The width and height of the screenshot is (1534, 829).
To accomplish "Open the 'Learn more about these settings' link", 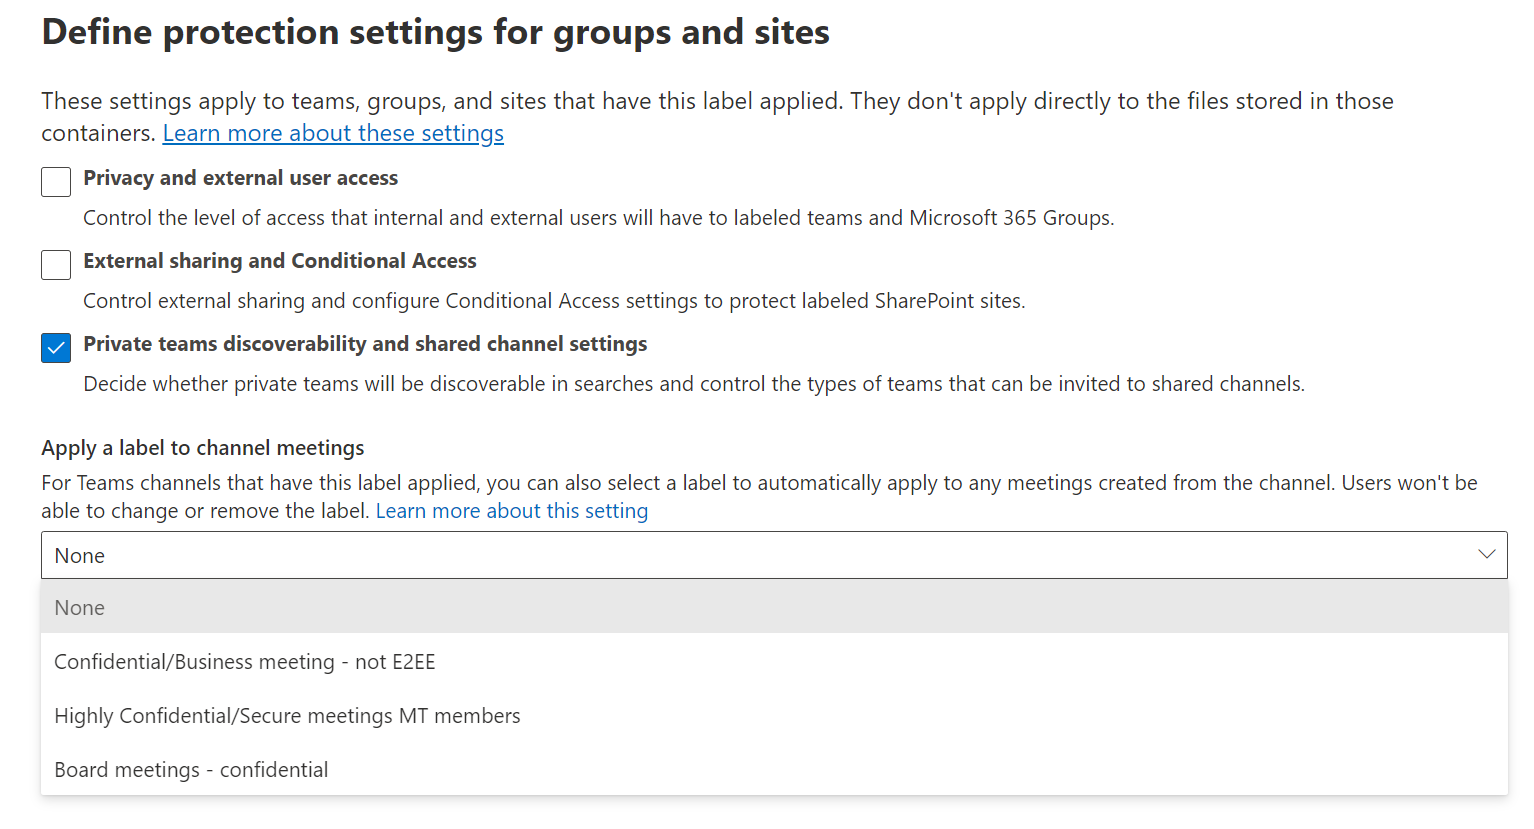I will pyautogui.click(x=333, y=133).
